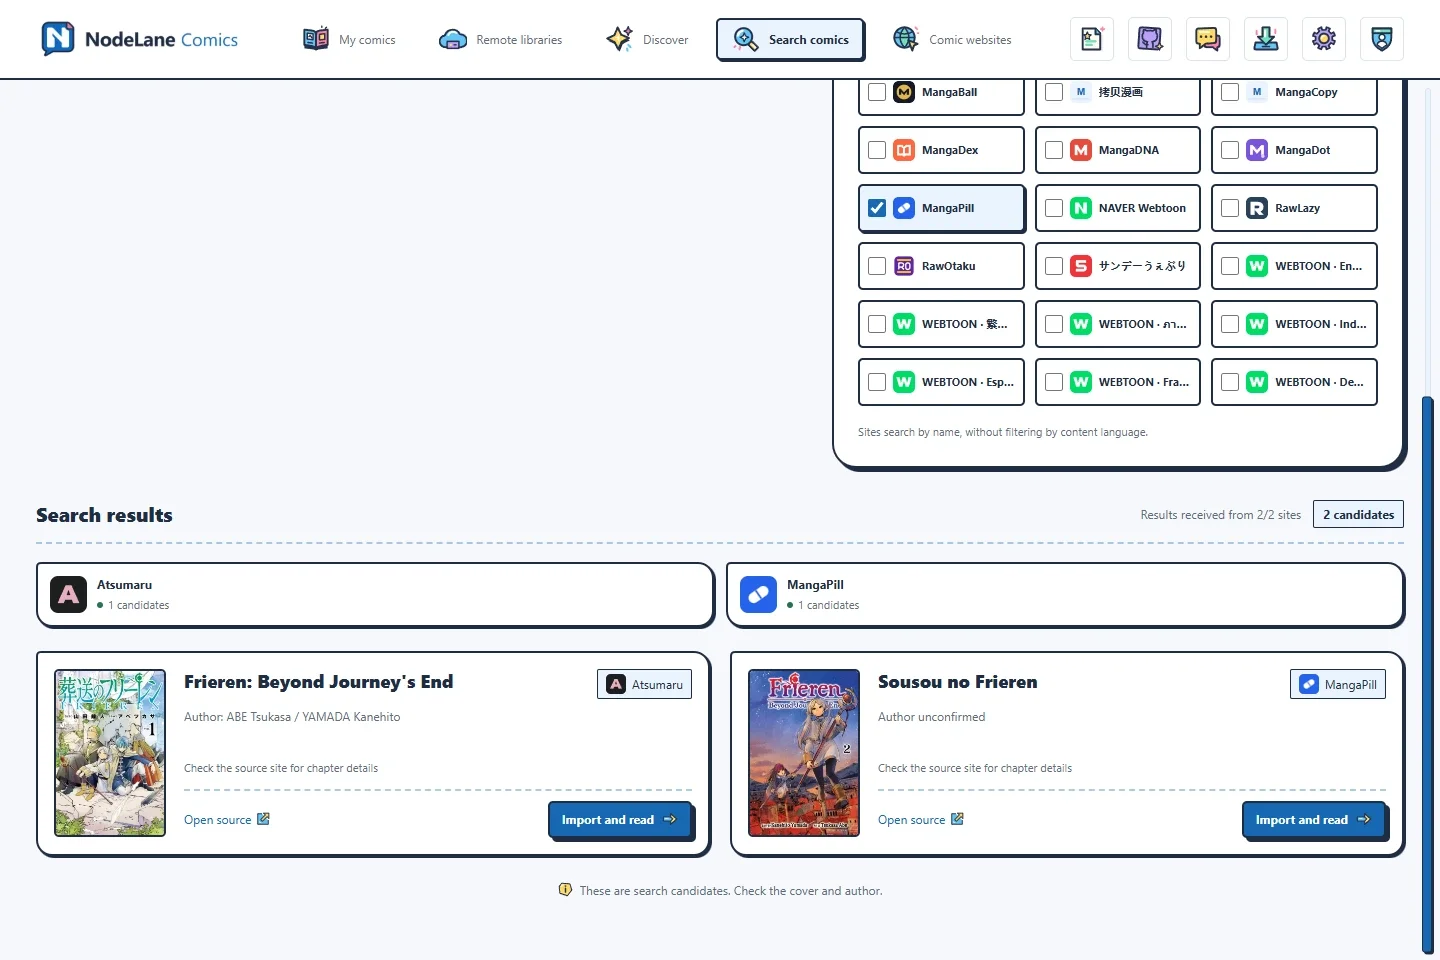
Task: Open the chat bubbles feedback icon
Action: pyautogui.click(x=1208, y=39)
